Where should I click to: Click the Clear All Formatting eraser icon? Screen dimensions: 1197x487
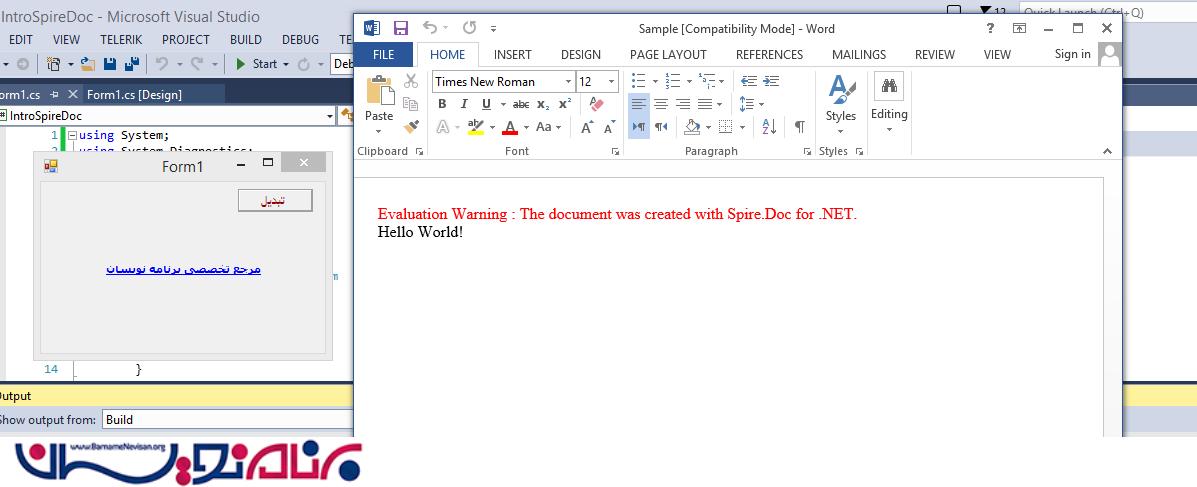coord(596,104)
